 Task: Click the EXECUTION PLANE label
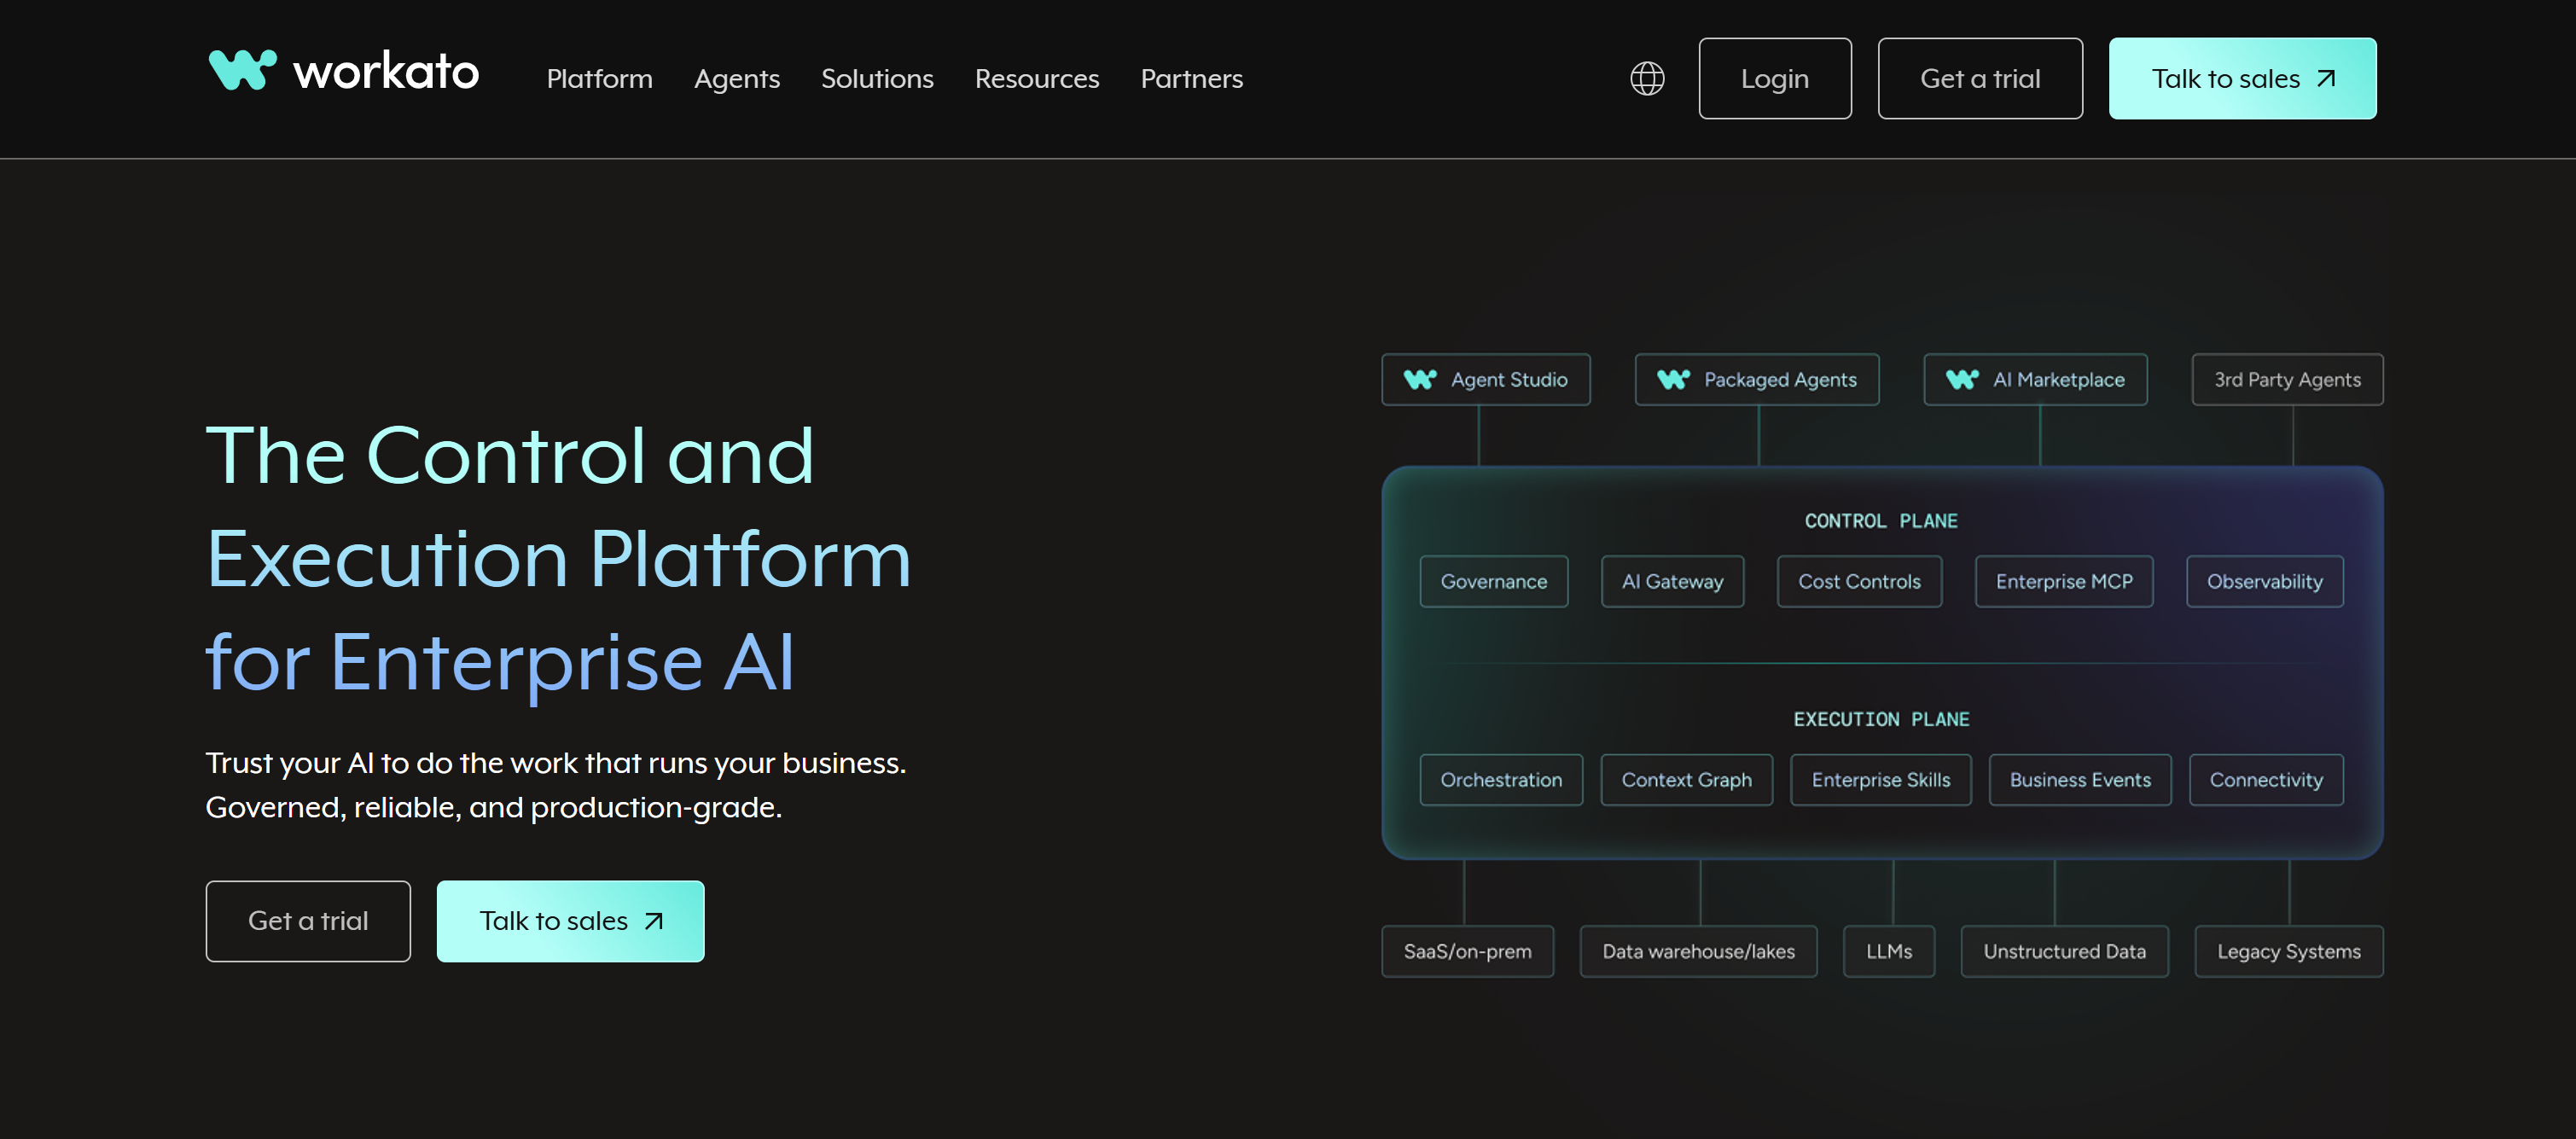1881,719
